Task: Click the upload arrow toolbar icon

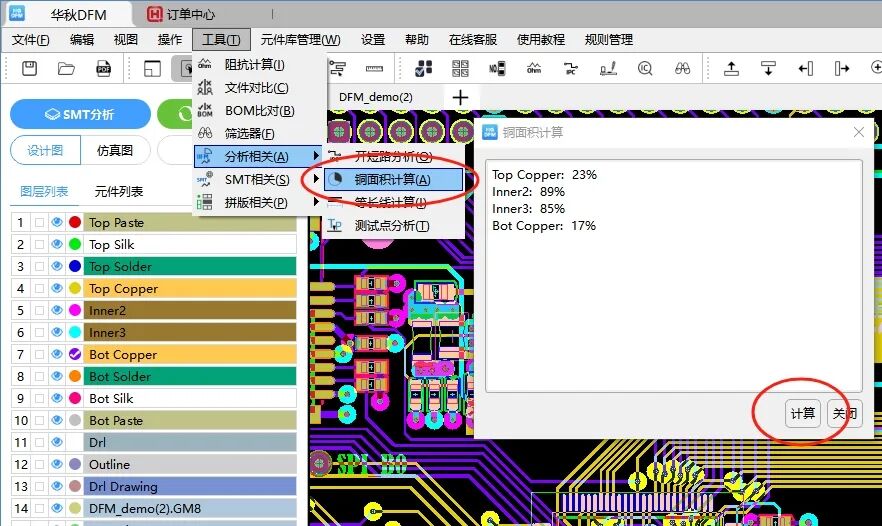Action: pyautogui.click(x=731, y=68)
